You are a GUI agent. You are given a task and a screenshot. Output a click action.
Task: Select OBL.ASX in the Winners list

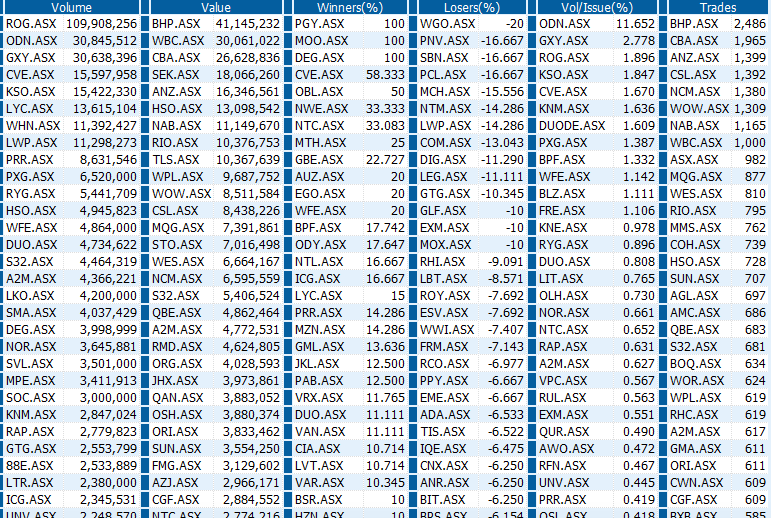click(x=319, y=92)
